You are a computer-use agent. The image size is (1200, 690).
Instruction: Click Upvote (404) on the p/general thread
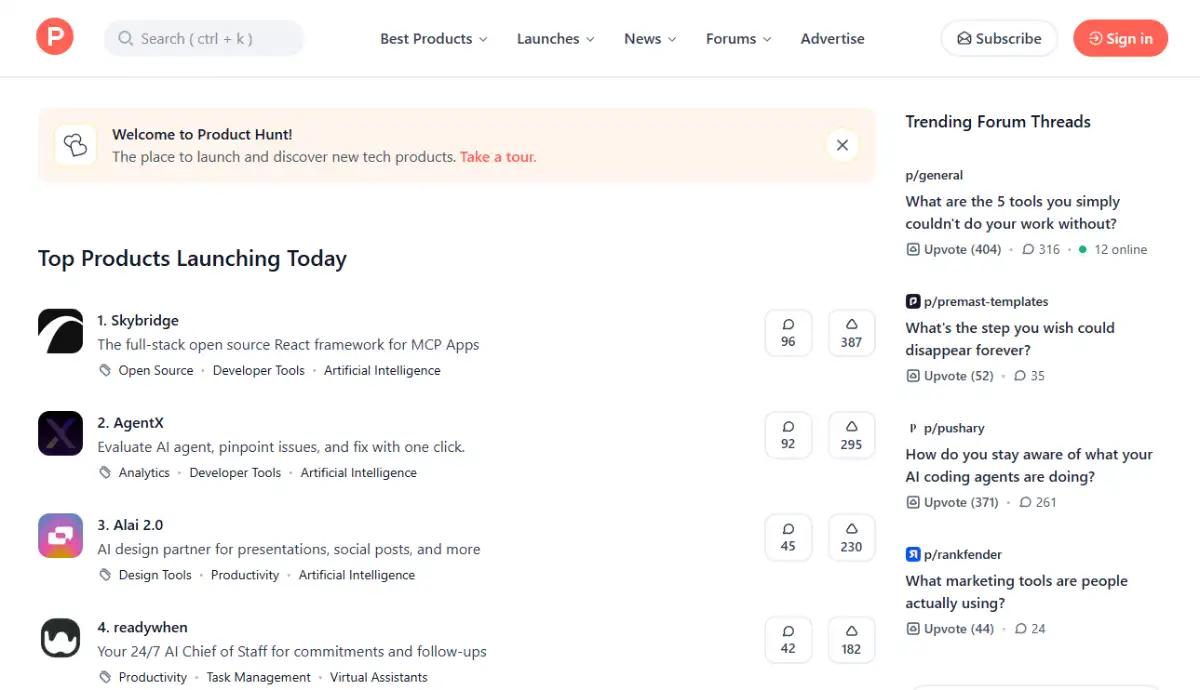(953, 249)
